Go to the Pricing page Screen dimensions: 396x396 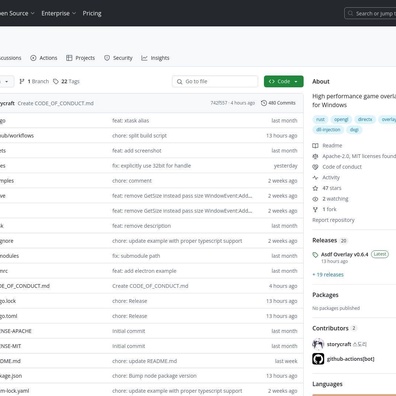click(x=92, y=13)
